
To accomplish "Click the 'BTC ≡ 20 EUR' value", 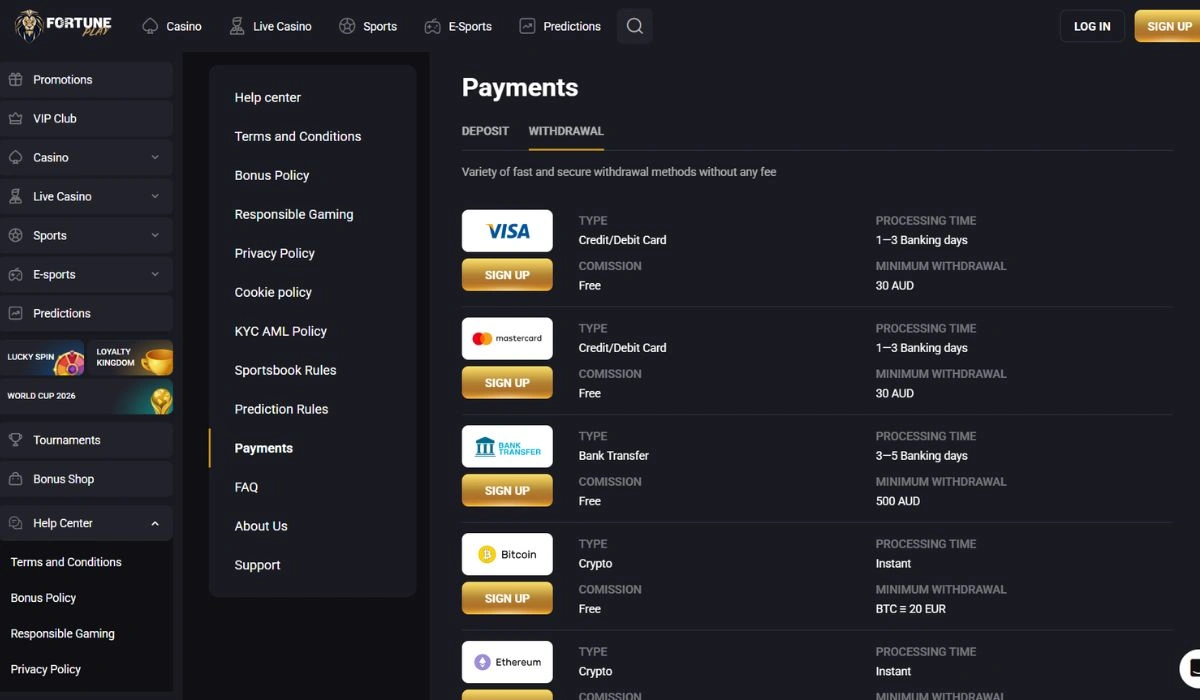I will click(x=911, y=609).
